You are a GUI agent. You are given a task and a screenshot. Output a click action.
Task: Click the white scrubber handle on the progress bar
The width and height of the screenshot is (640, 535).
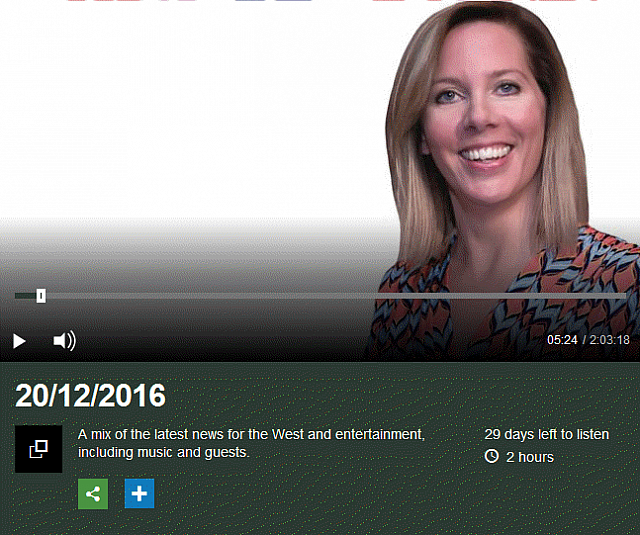pyautogui.click(x=41, y=295)
